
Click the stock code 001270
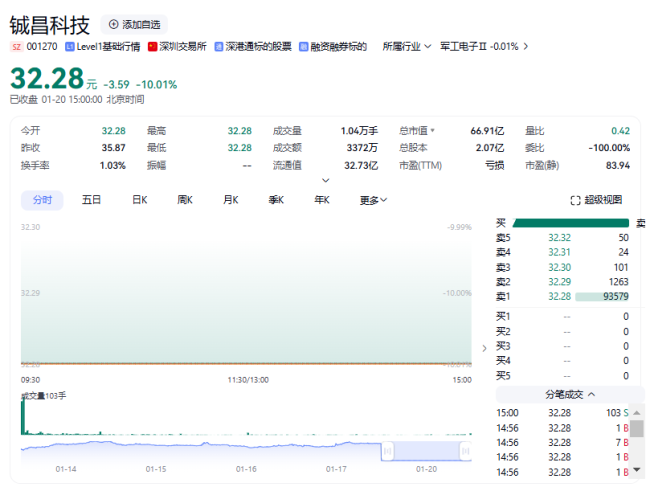pos(42,46)
